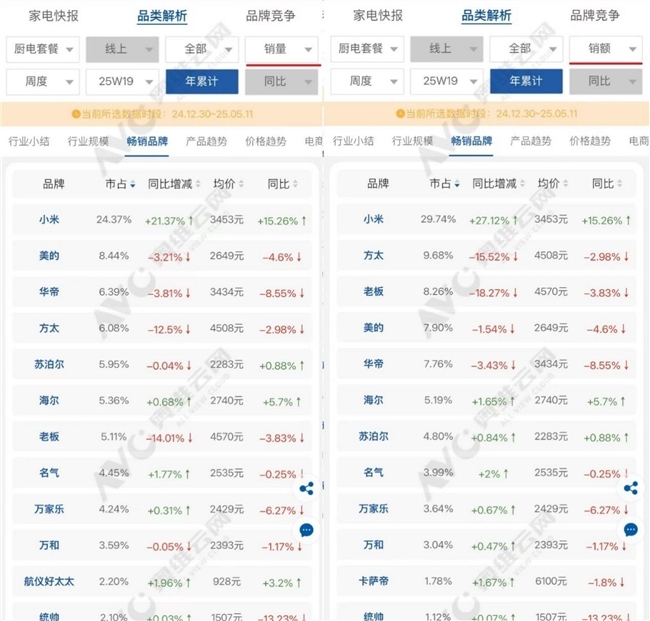Open the 销量 dropdown
This screenshot has width=650, height=621.
tap(282, 49)
